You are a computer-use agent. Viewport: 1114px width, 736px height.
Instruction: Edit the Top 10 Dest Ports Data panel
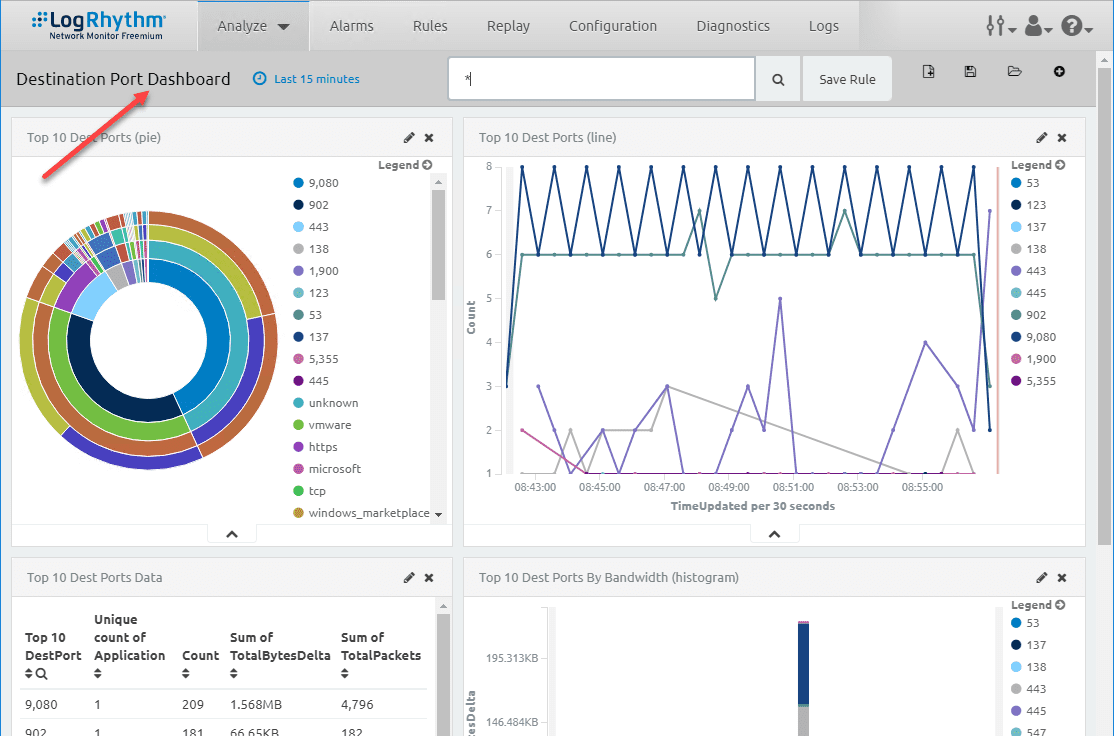click(409, 578)
